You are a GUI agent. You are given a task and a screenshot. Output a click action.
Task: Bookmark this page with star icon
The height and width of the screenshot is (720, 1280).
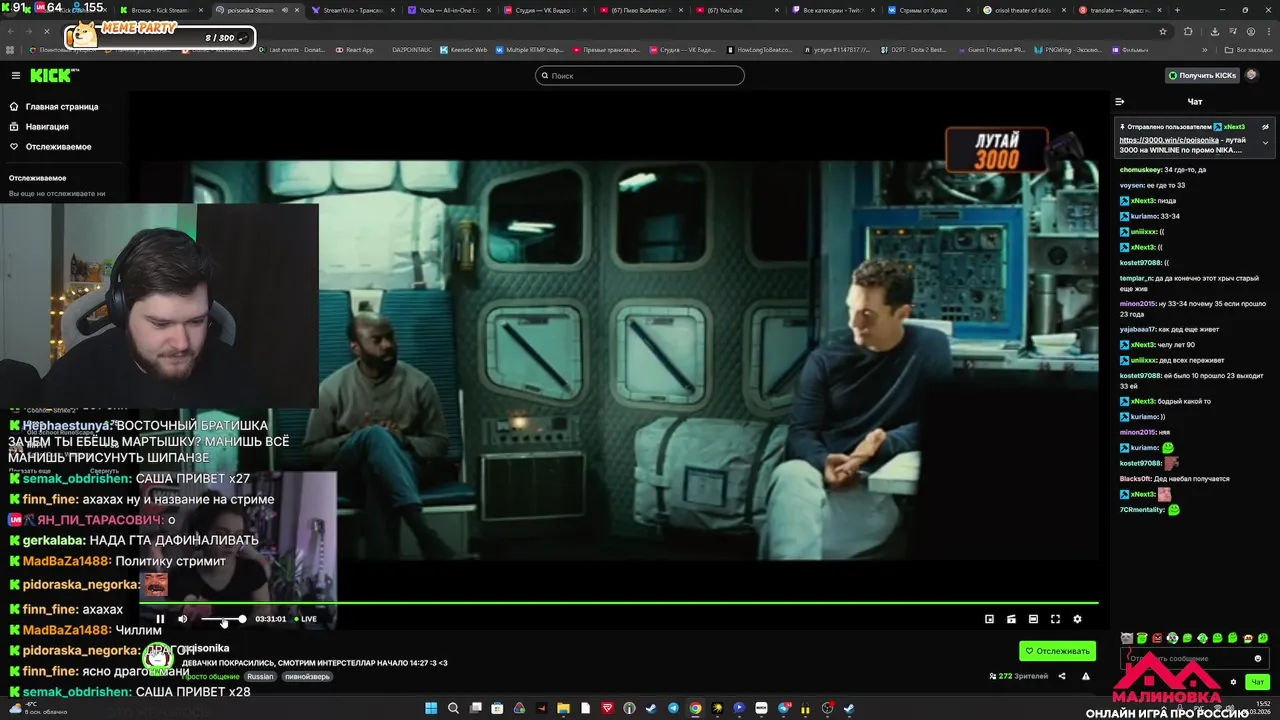pos(1163,31)
